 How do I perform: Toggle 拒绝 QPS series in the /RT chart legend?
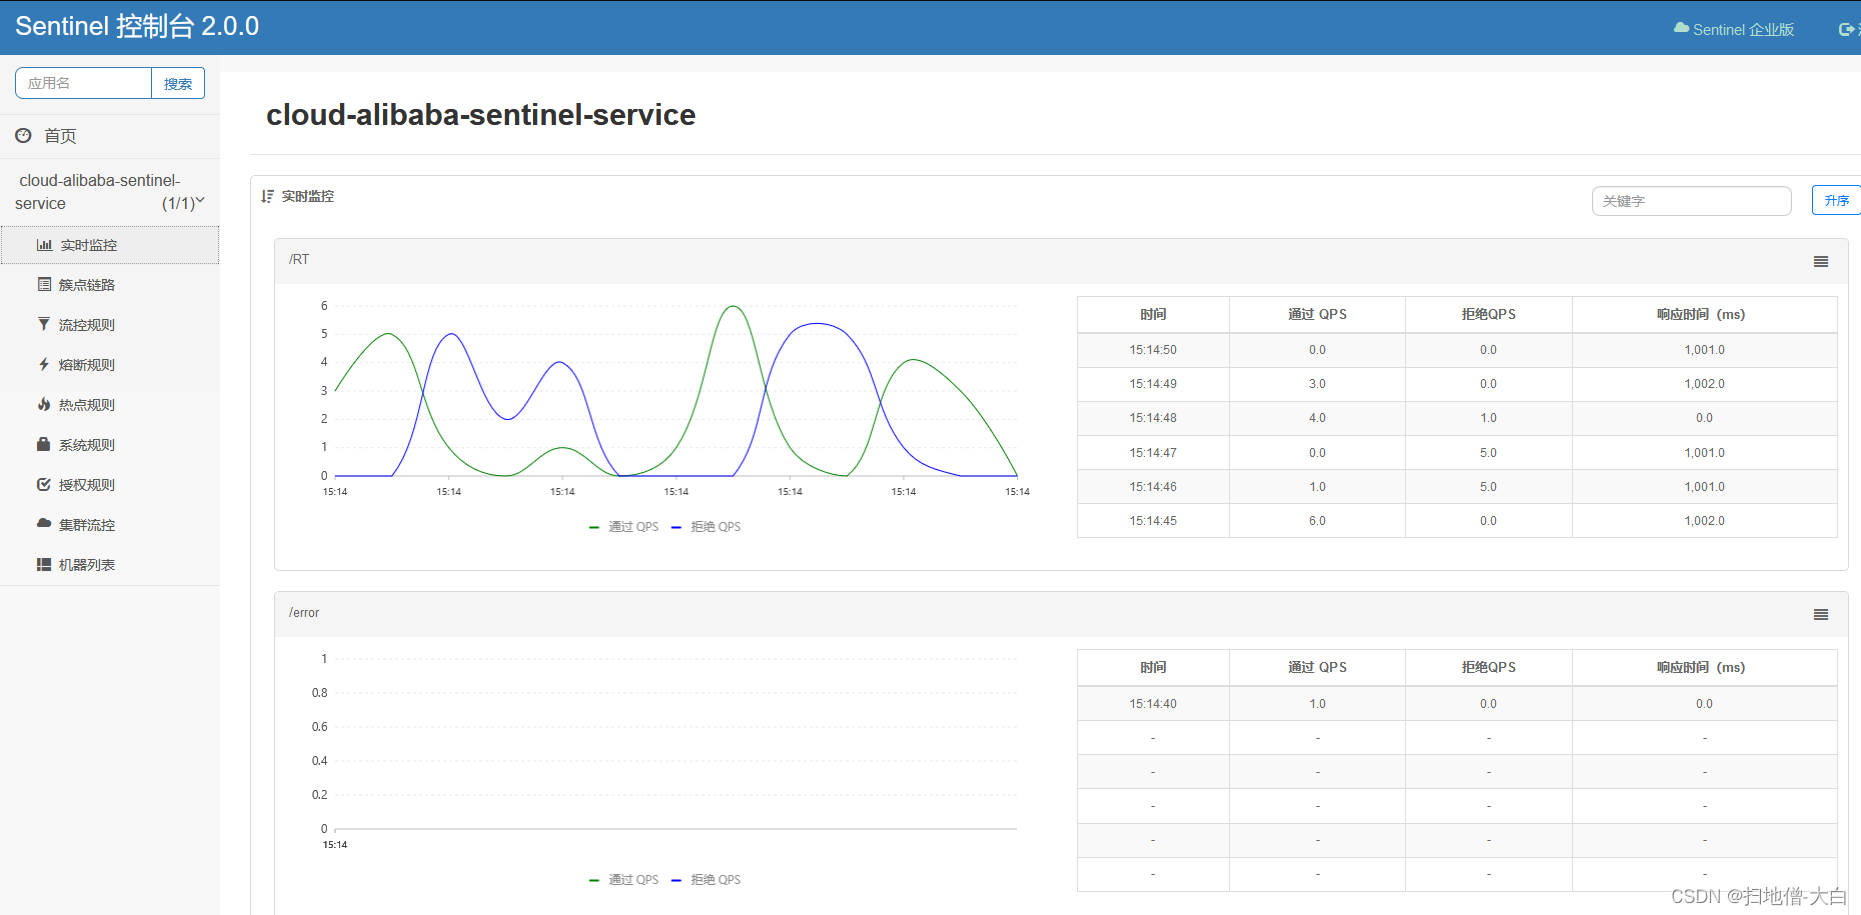click(706, 527)
